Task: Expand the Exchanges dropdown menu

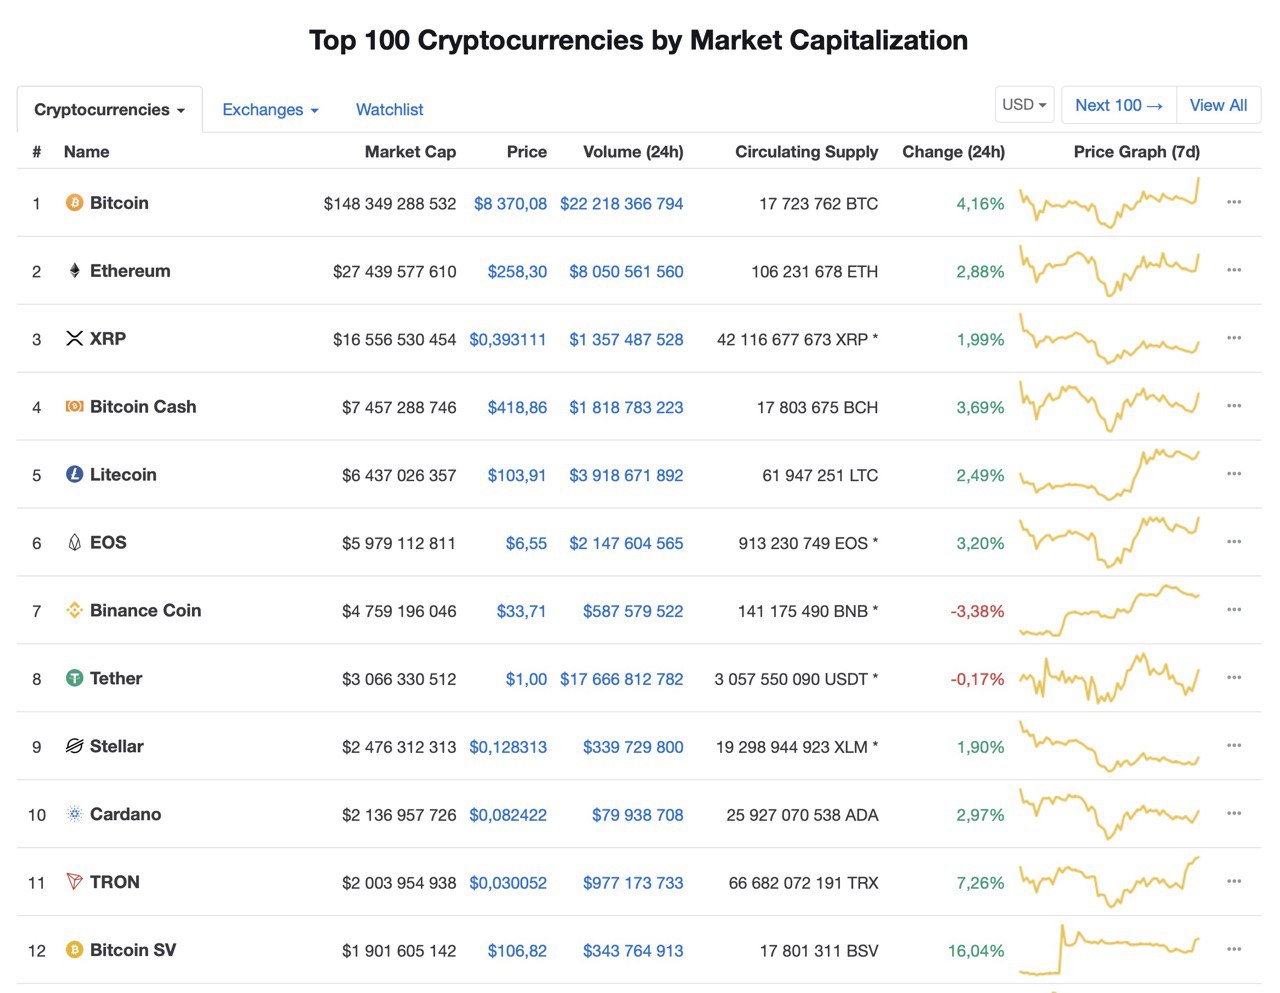Action: [x=270, y=110]
